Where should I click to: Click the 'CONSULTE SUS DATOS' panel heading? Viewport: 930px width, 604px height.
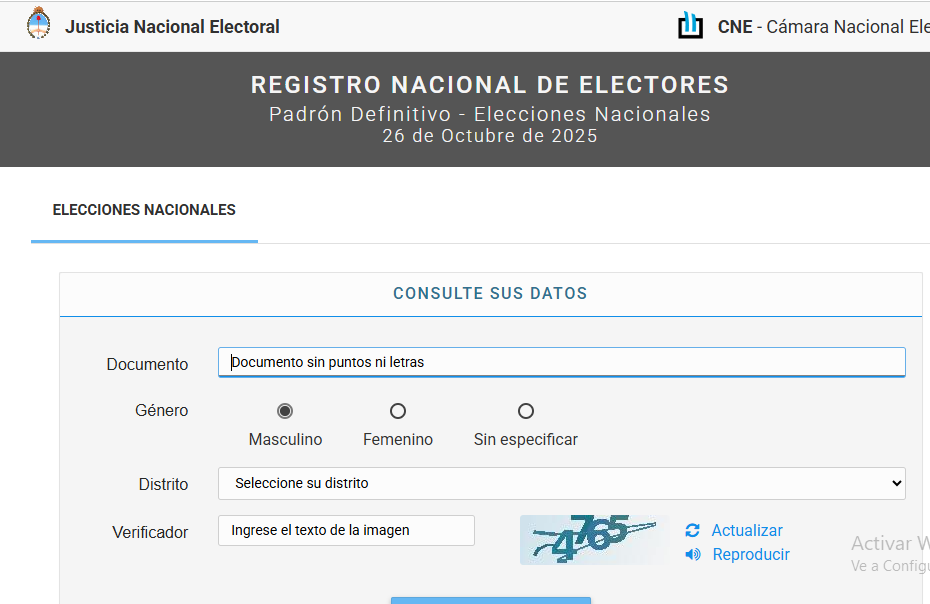490,294
